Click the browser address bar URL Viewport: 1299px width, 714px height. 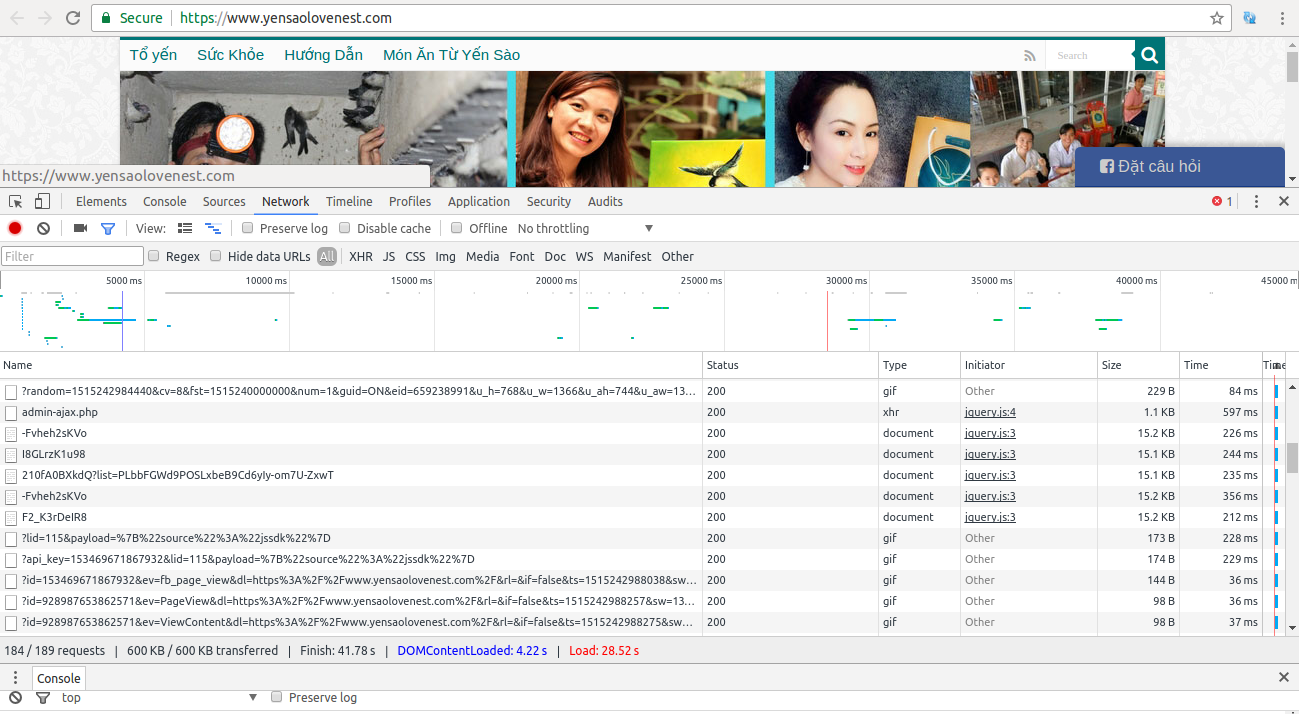point(287,18)
